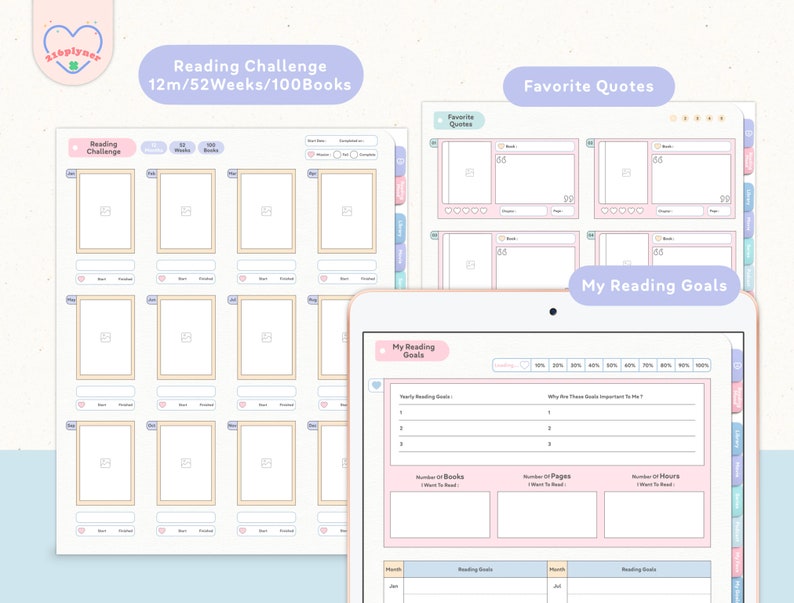Rate quote 01 with the first heart
This screenshot has width=794, height=603.
(448, 211)
